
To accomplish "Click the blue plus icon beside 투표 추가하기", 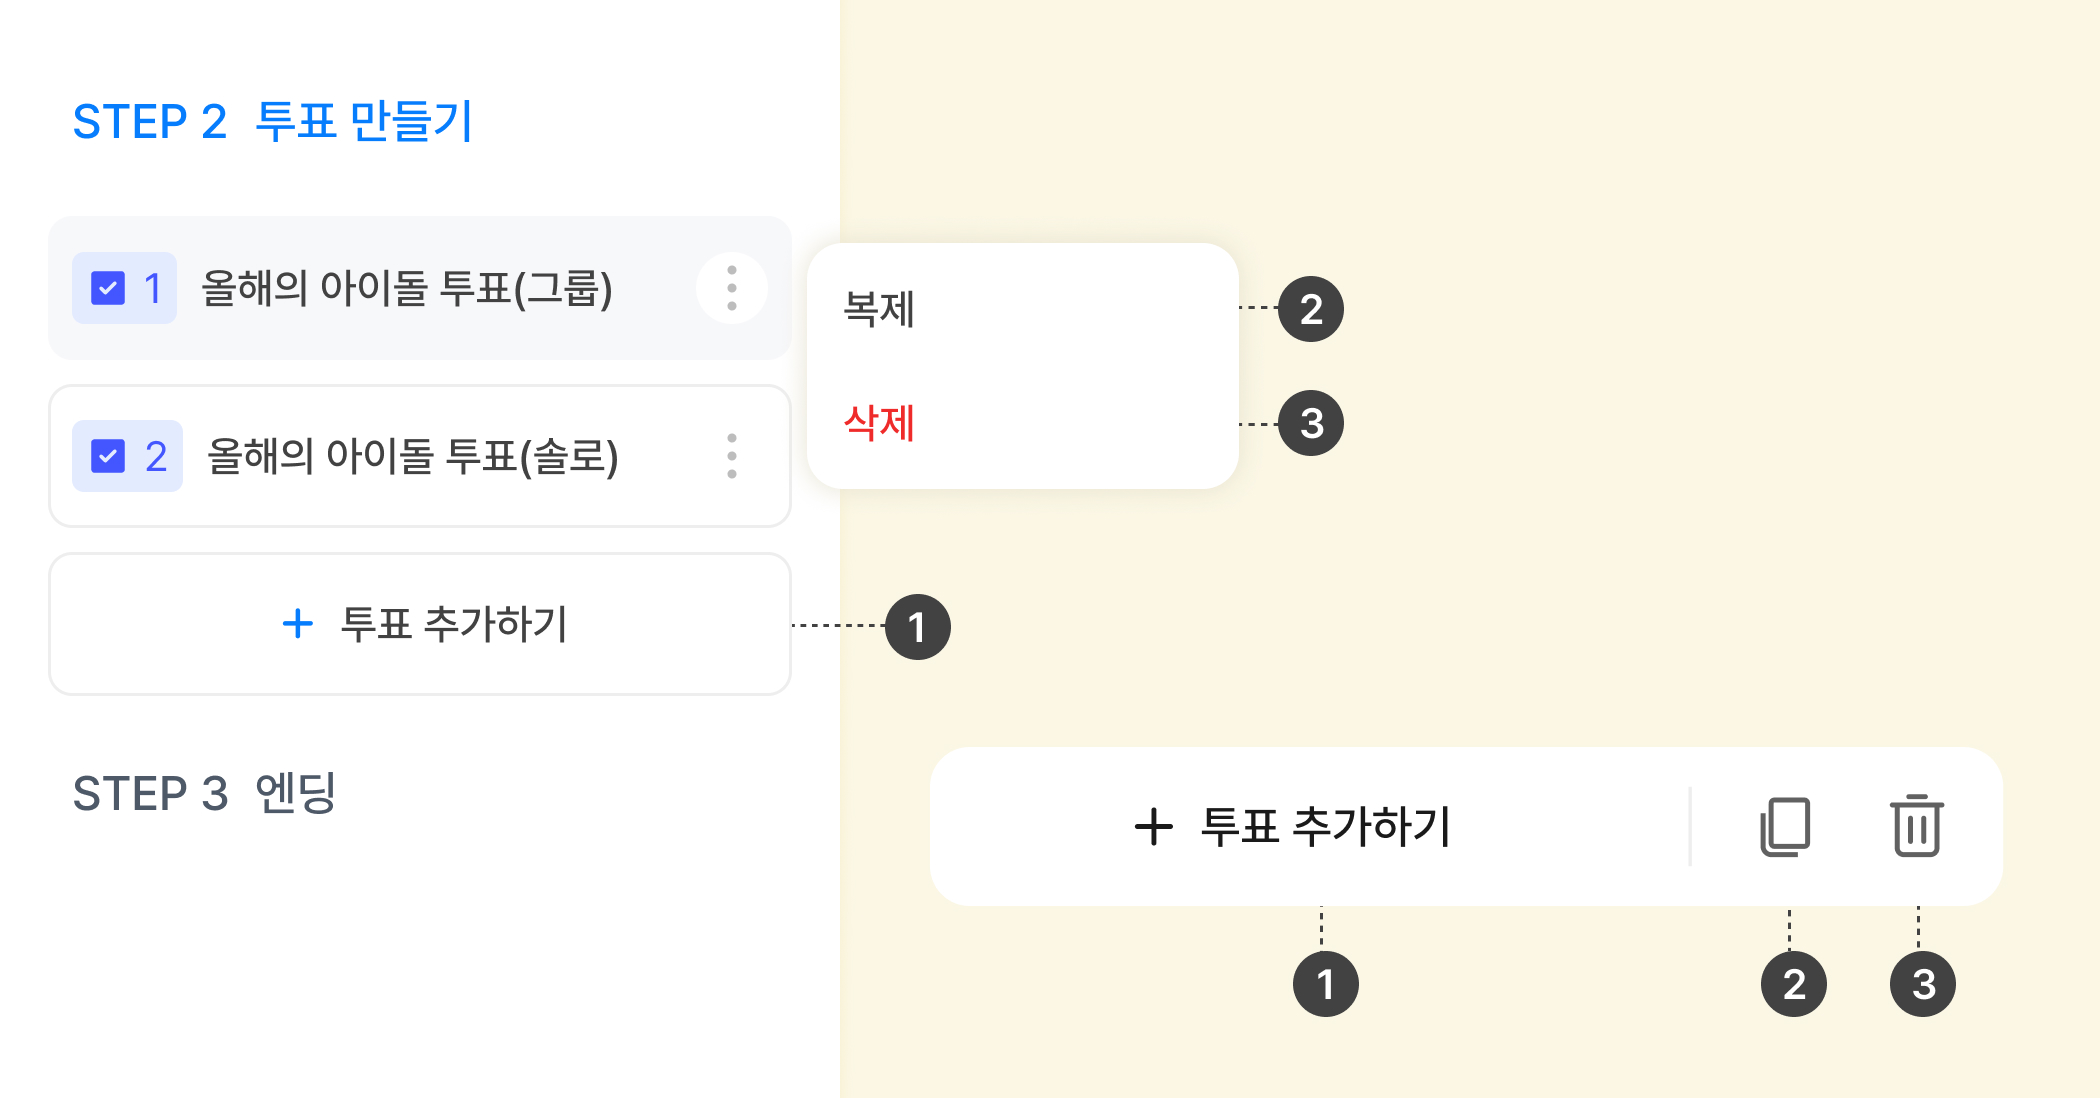I will click(298, 624).
